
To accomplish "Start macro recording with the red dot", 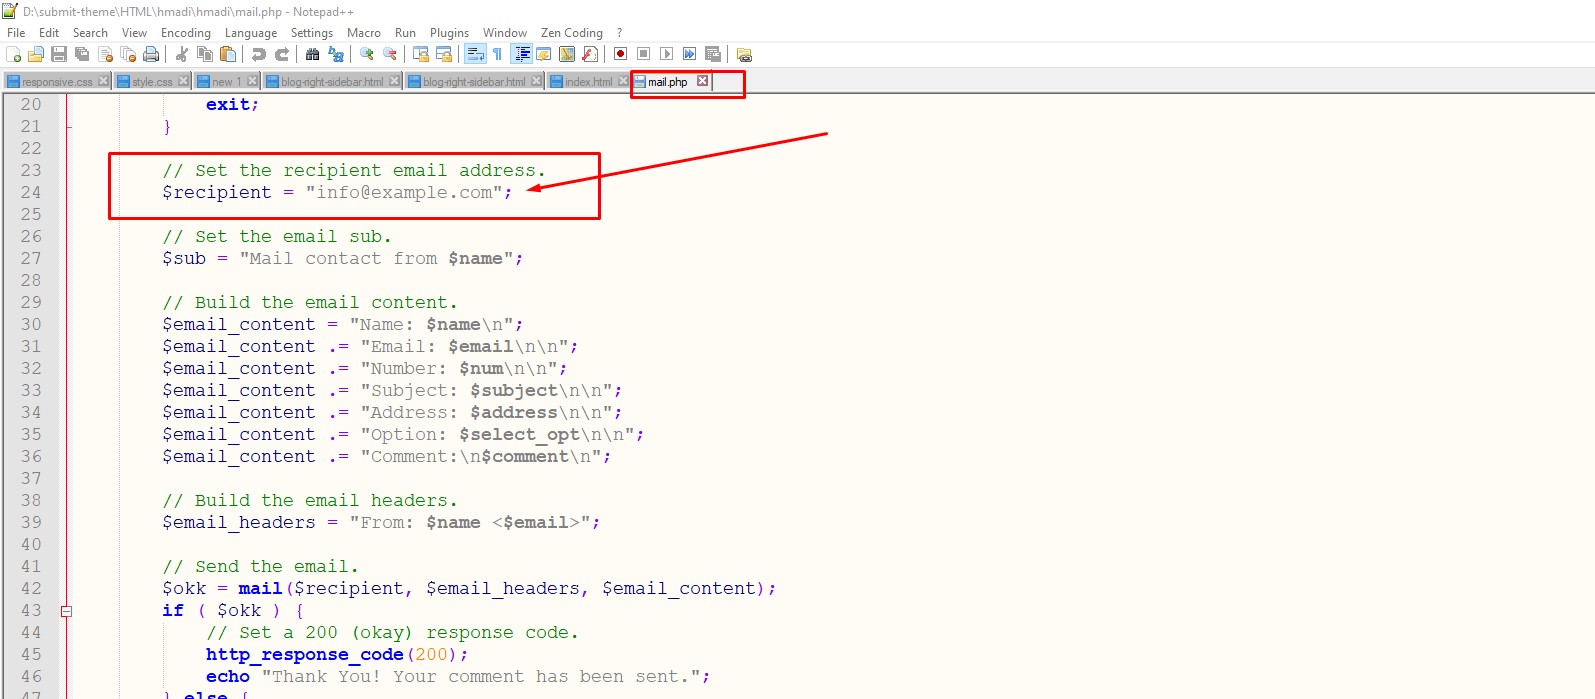I will coord(620,54).
